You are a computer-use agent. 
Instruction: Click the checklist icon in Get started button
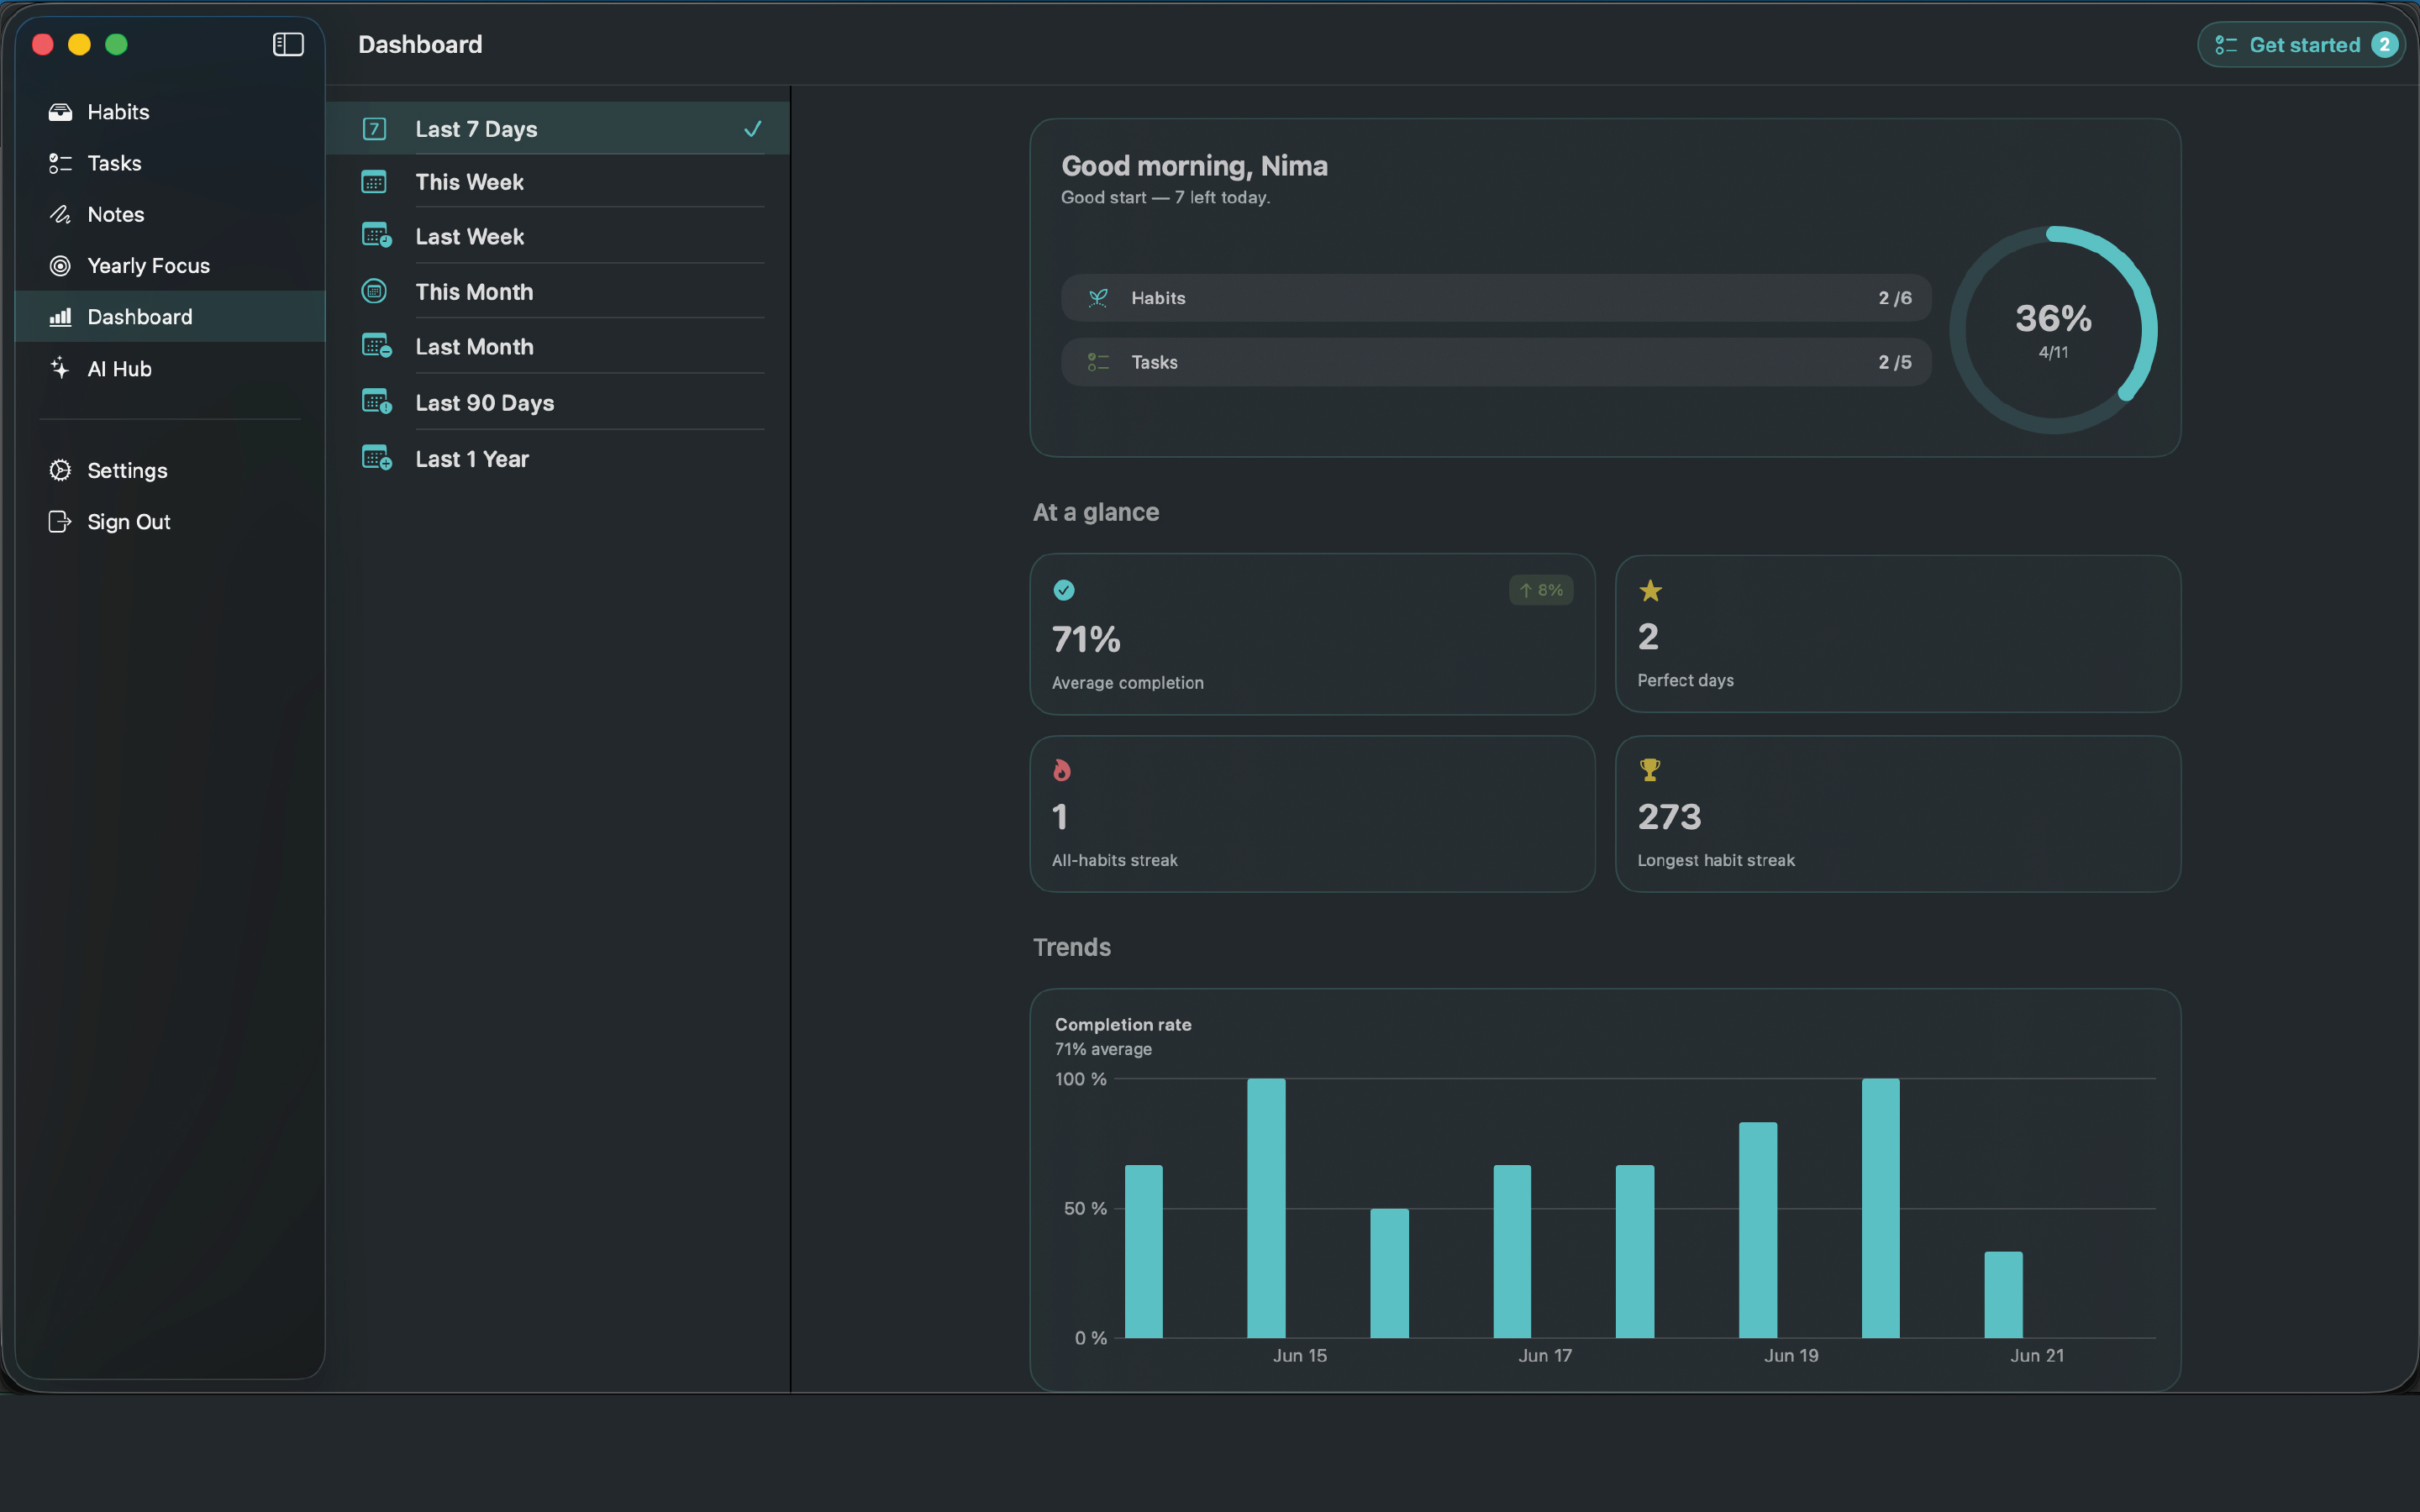coord(2226,45)
